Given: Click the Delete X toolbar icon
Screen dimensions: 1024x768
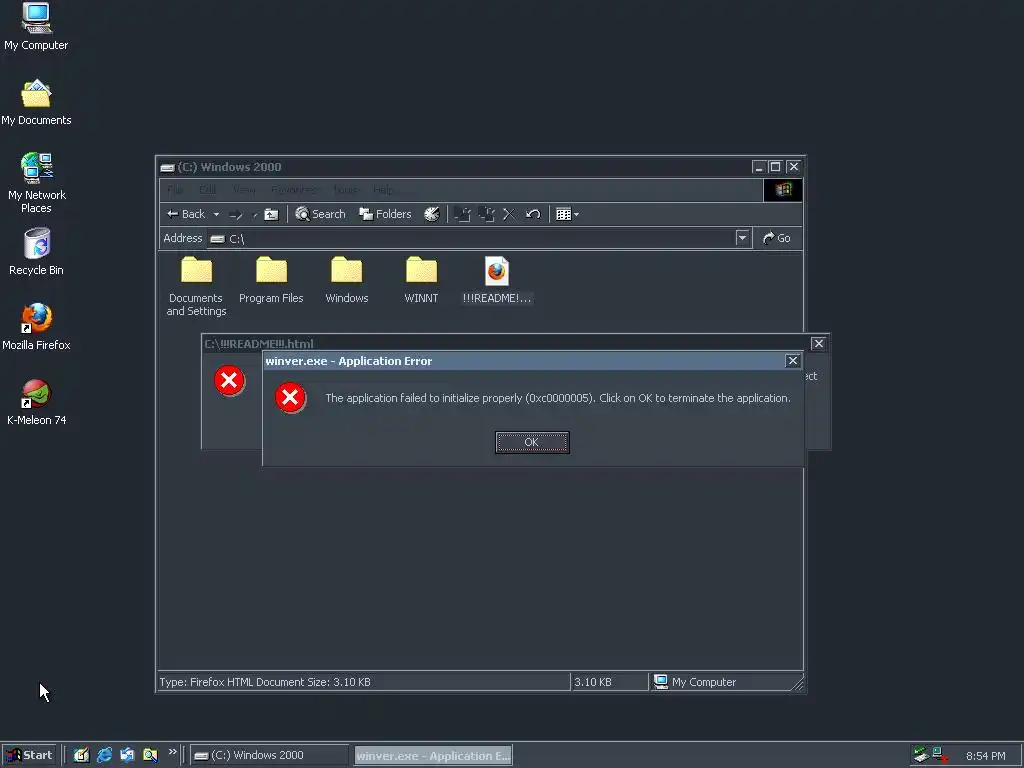Looking at the screenshot, I should 509,214.
